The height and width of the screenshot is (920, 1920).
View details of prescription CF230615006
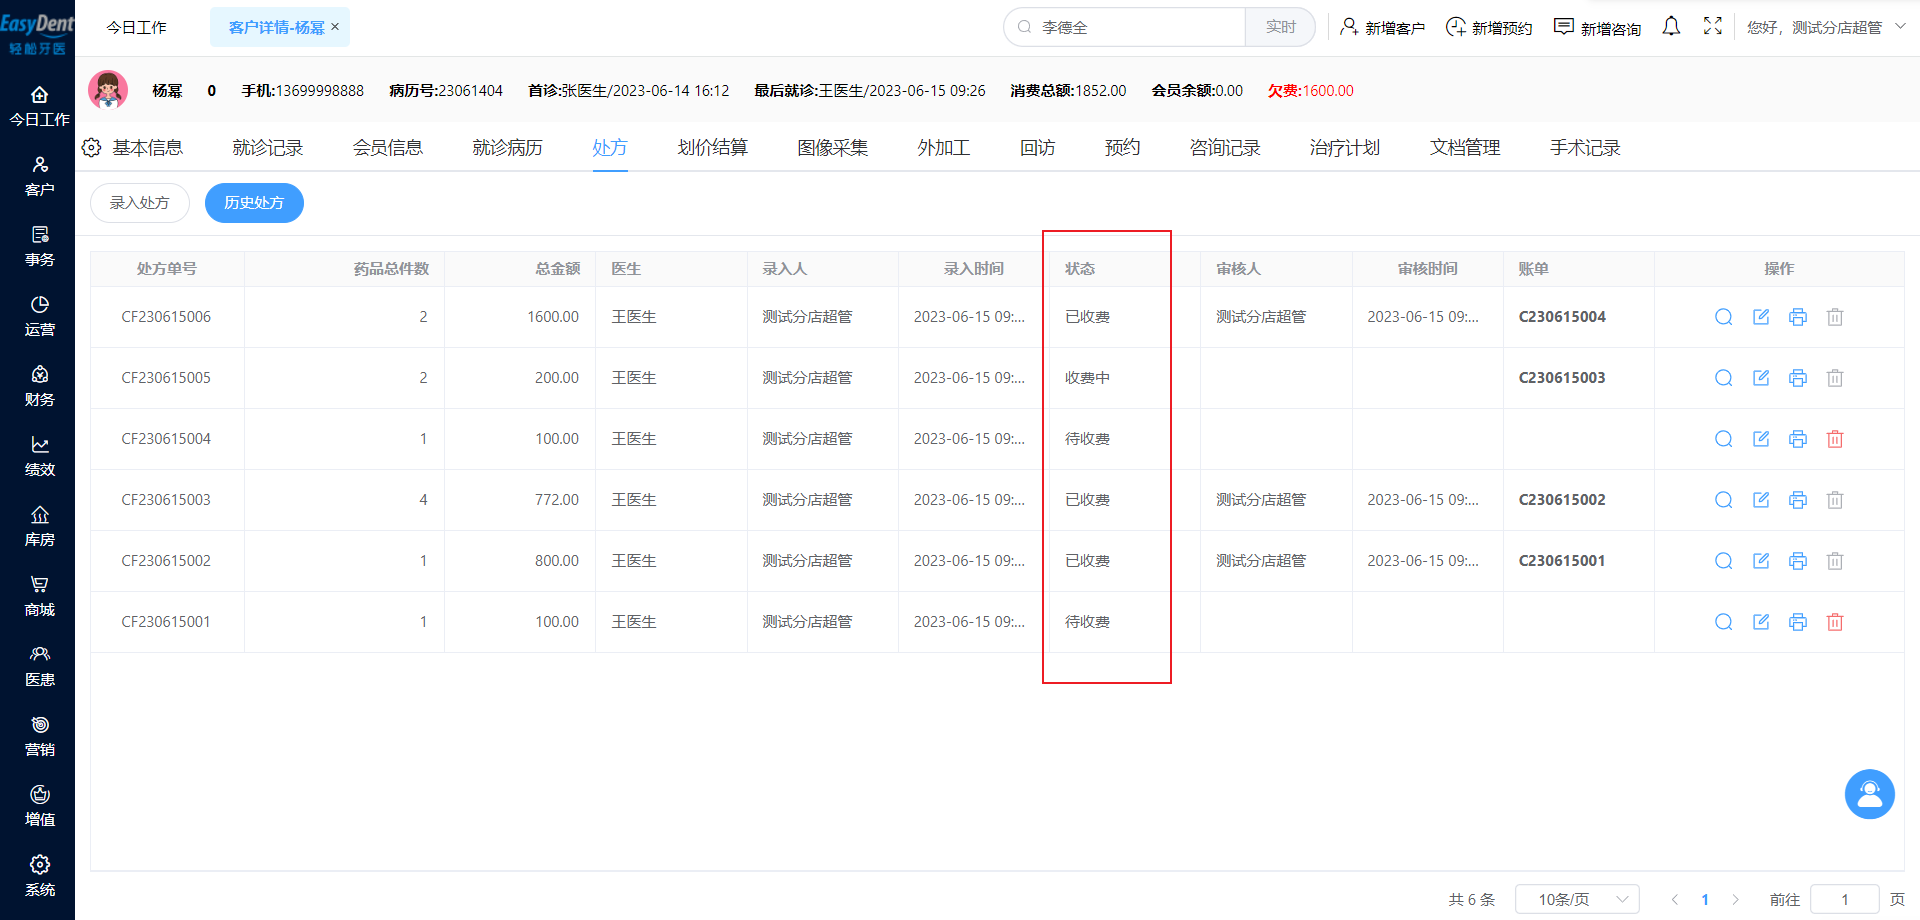tap(1724, 317)
